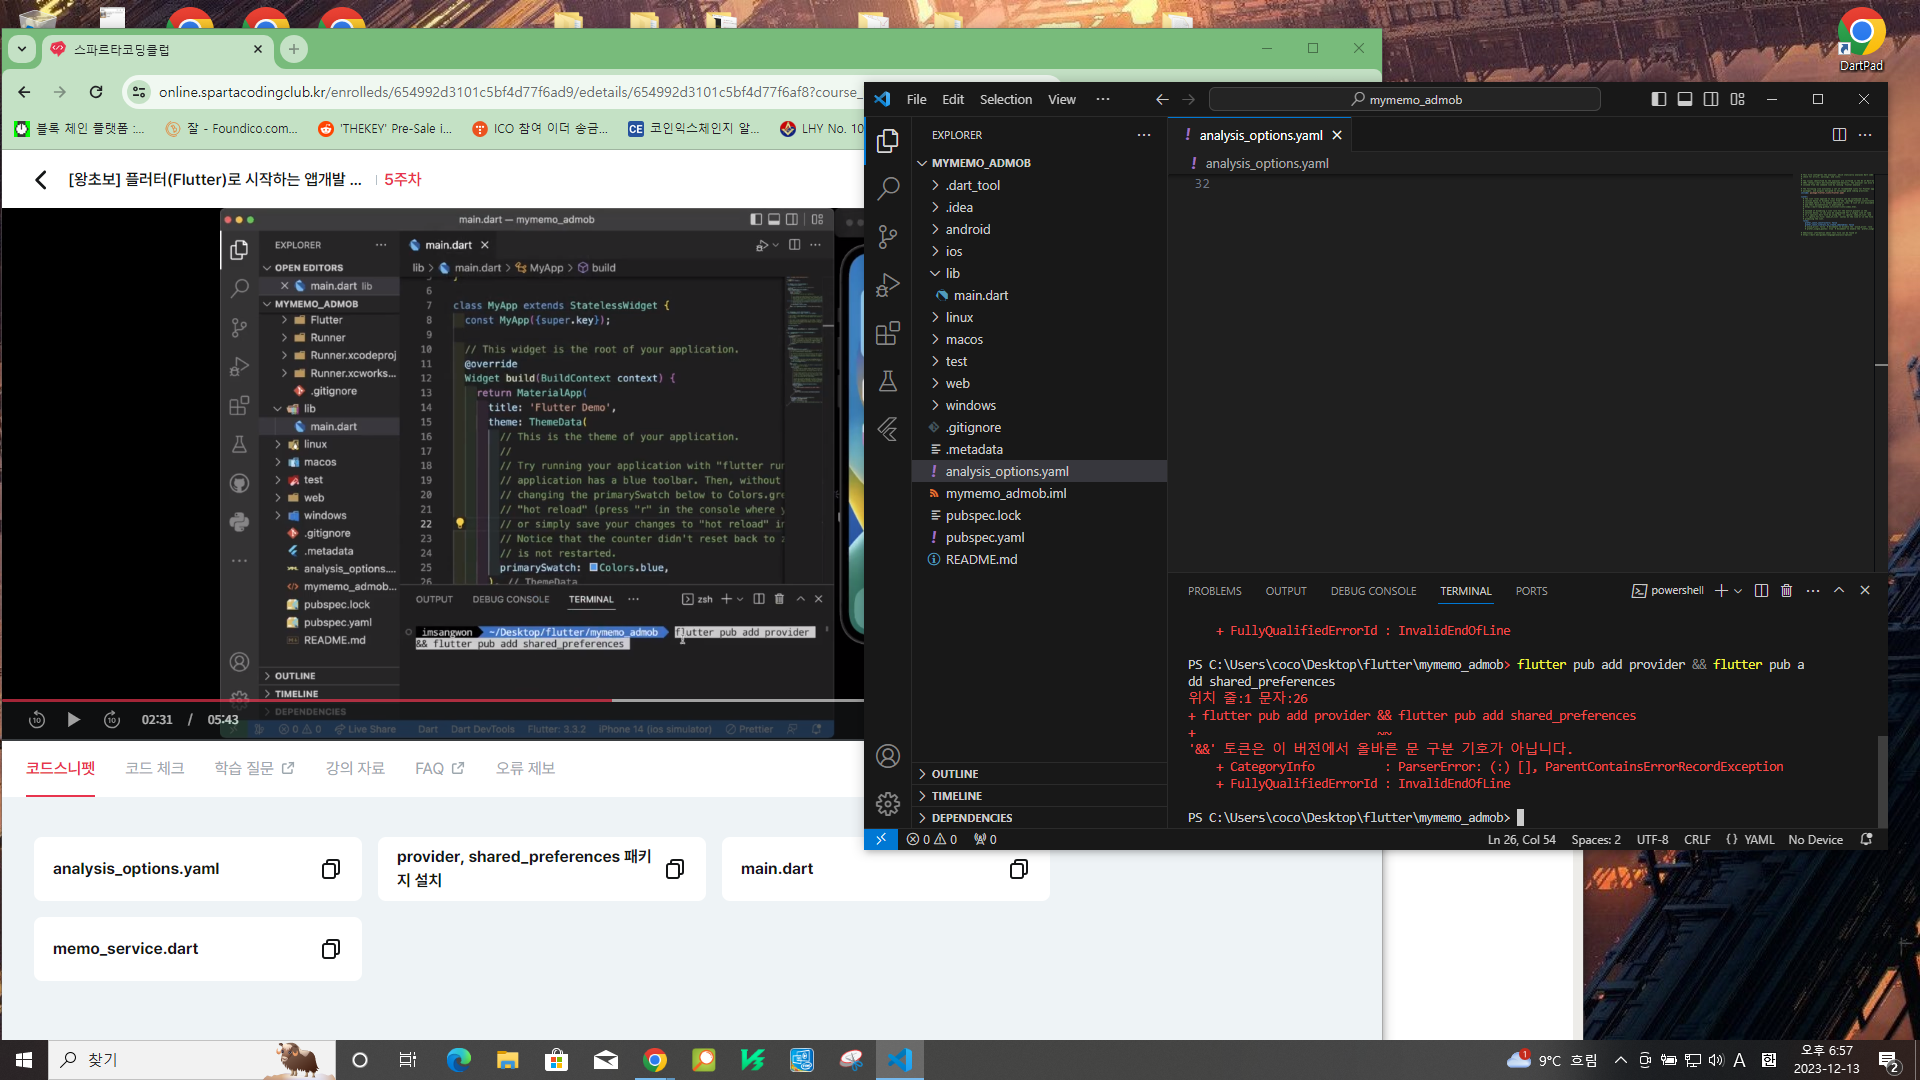
Task: Expand the .dart_tool folder
Action: [1039, 185]
